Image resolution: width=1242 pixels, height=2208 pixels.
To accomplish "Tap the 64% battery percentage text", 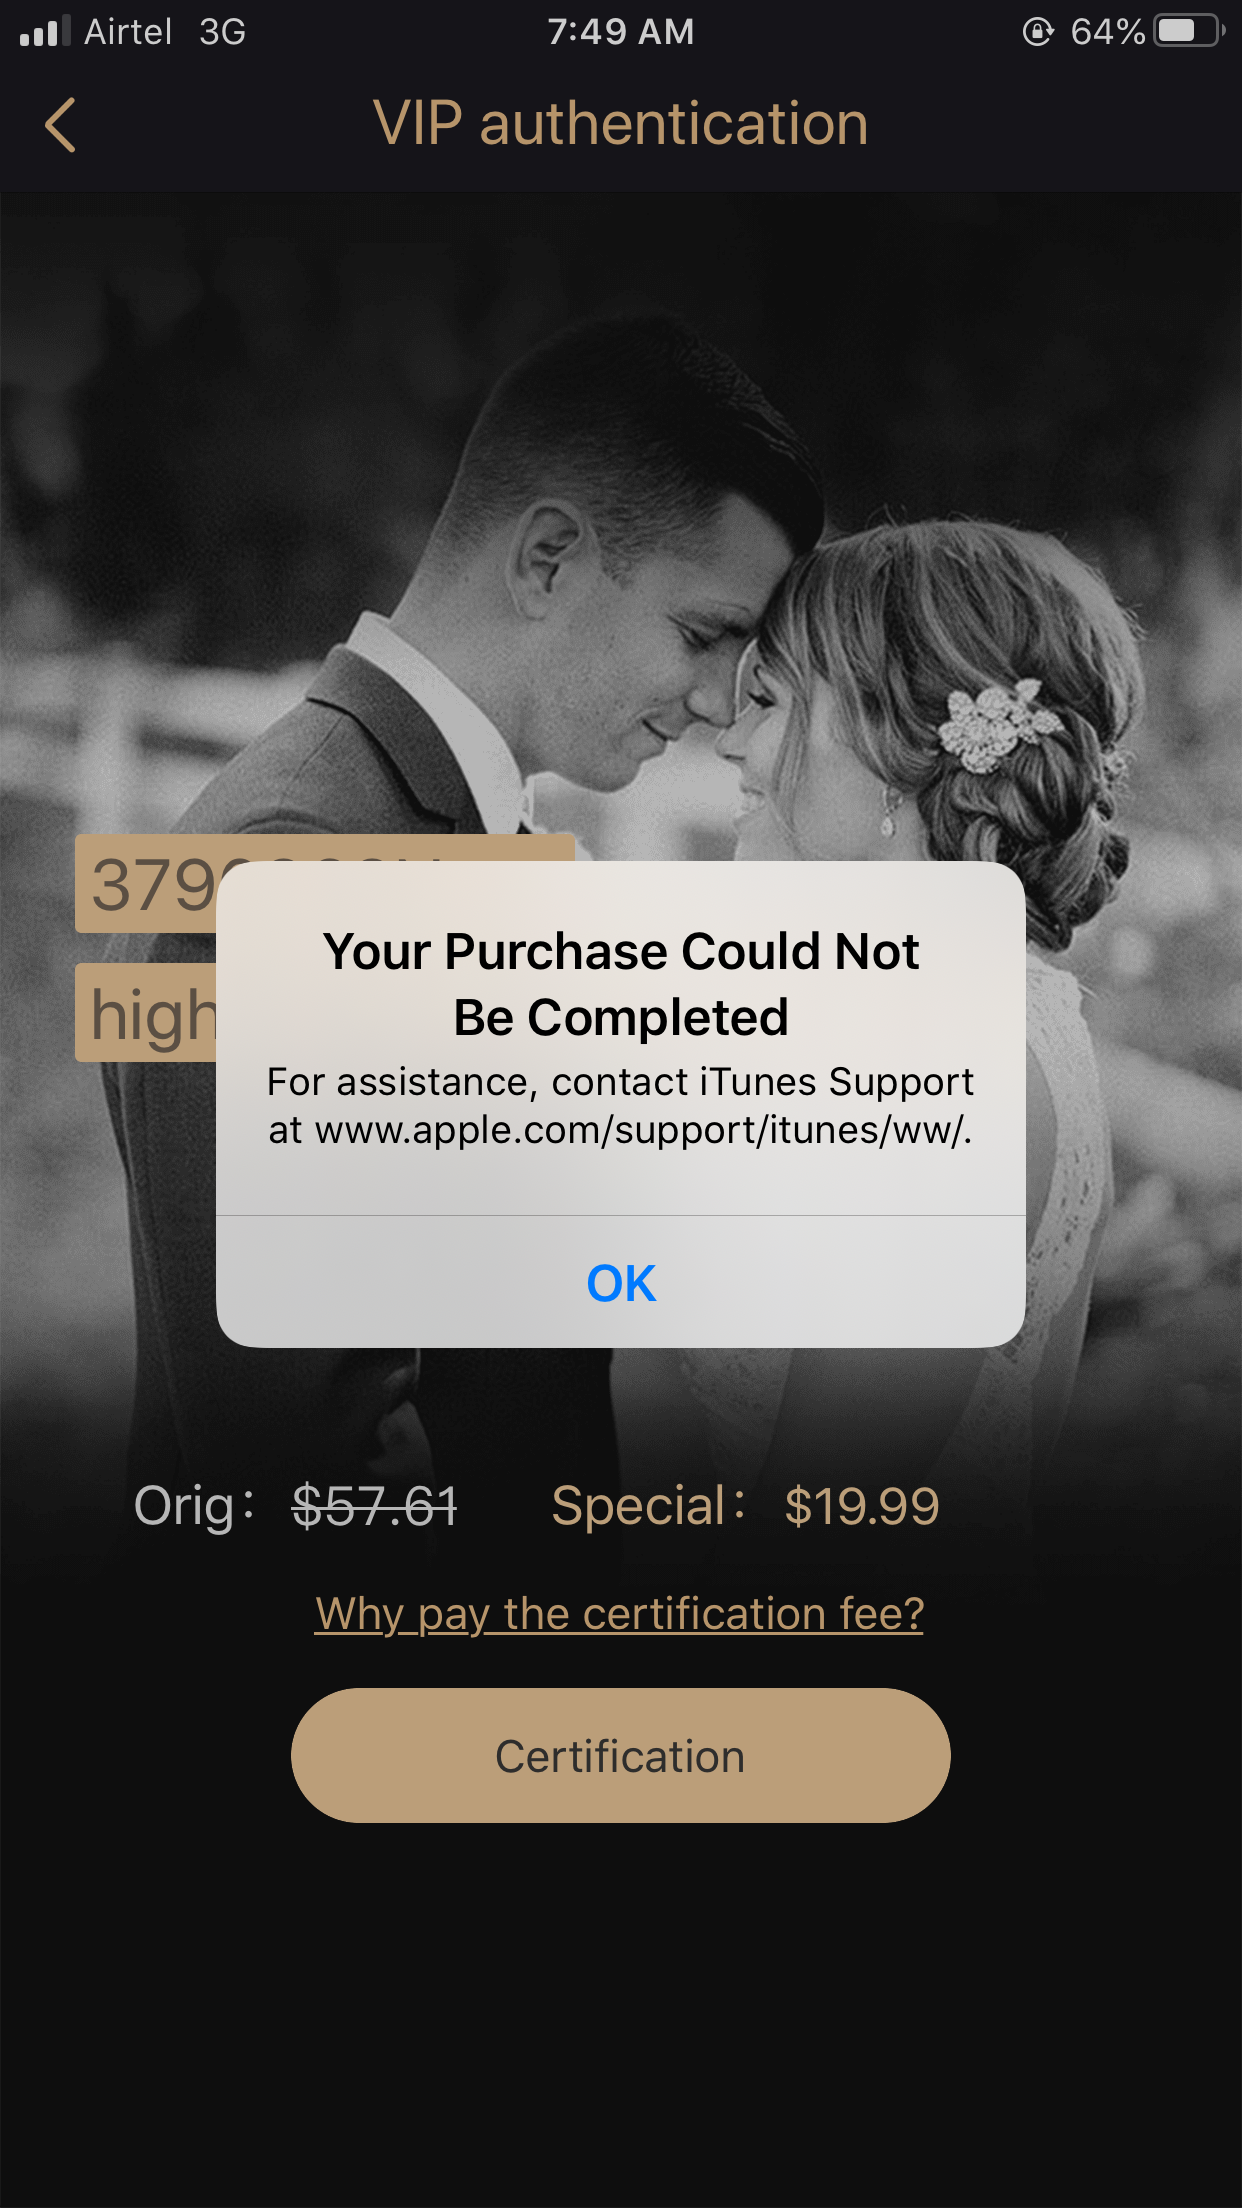I will 1107,32.
